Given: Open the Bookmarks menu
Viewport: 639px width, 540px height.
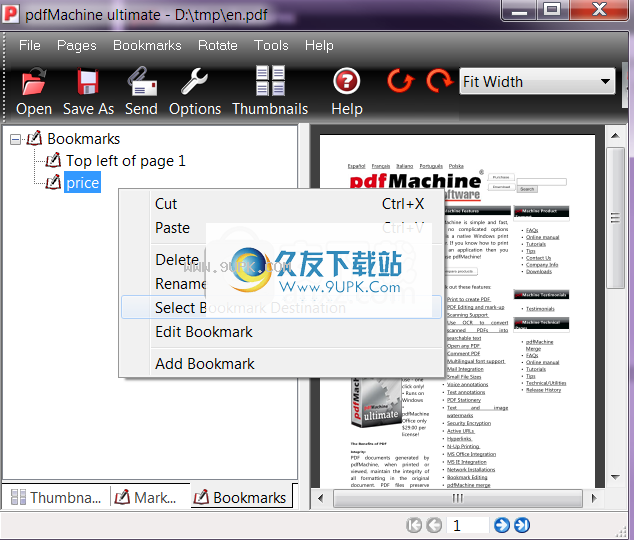Looking at the screenshot, I should (x=147, y=45).
